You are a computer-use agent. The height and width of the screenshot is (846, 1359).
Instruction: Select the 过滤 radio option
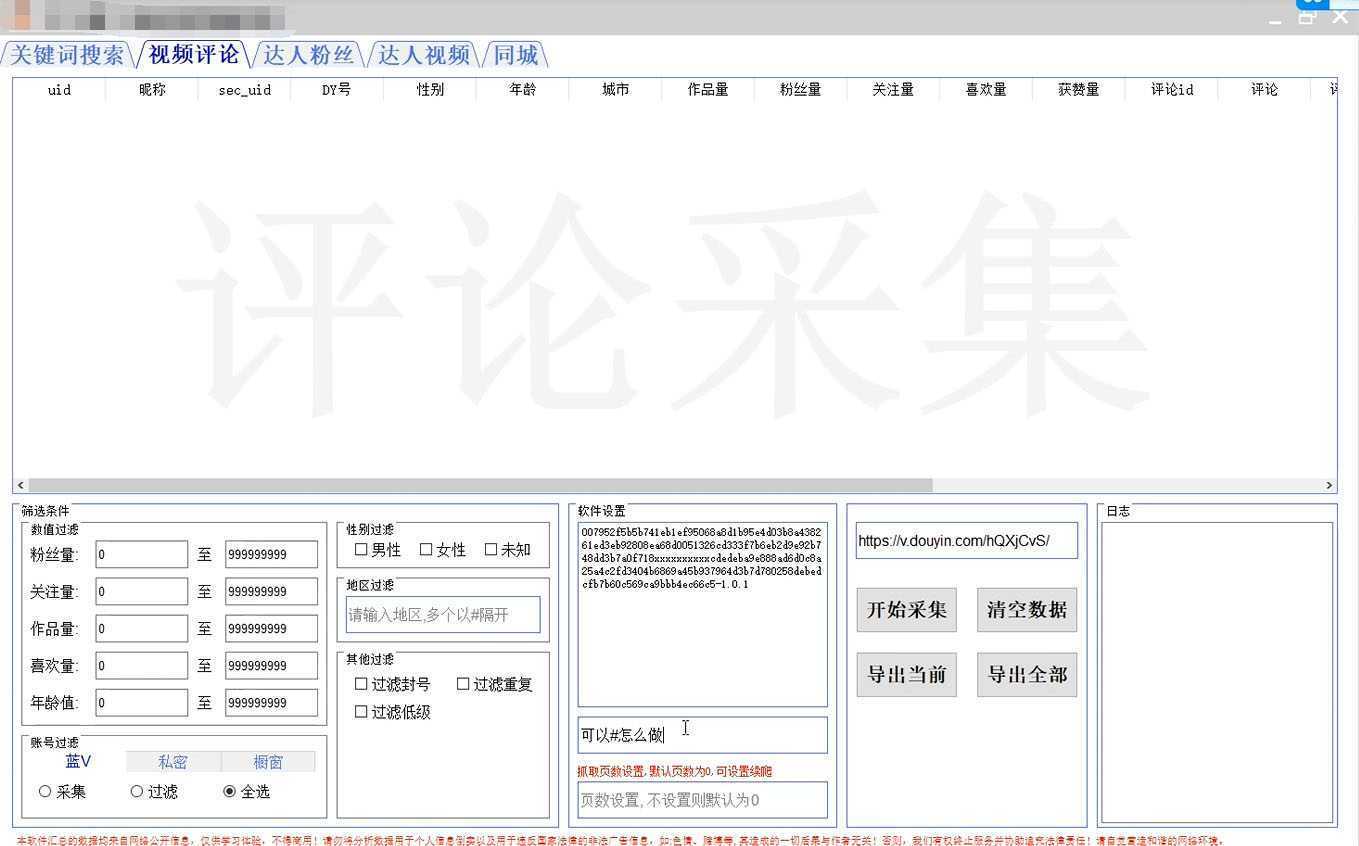click(x=136, y=791)
